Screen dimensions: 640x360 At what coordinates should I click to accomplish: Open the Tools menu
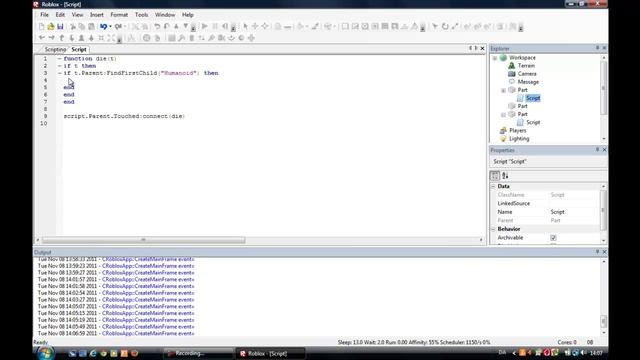[x=142, y=15]
